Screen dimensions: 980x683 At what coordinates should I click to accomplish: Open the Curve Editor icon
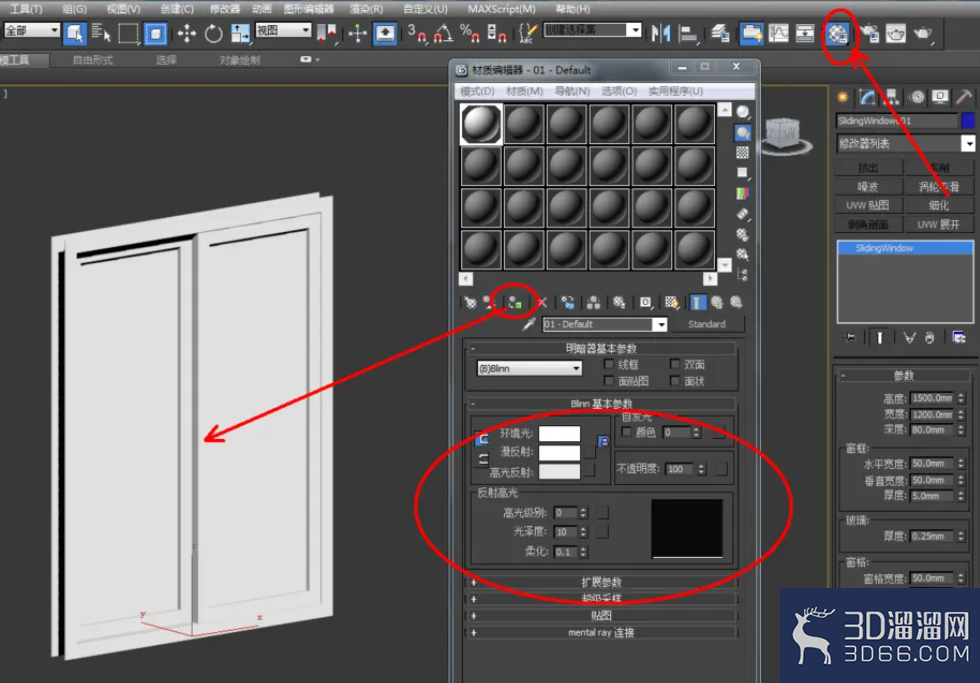coord(778,33)
